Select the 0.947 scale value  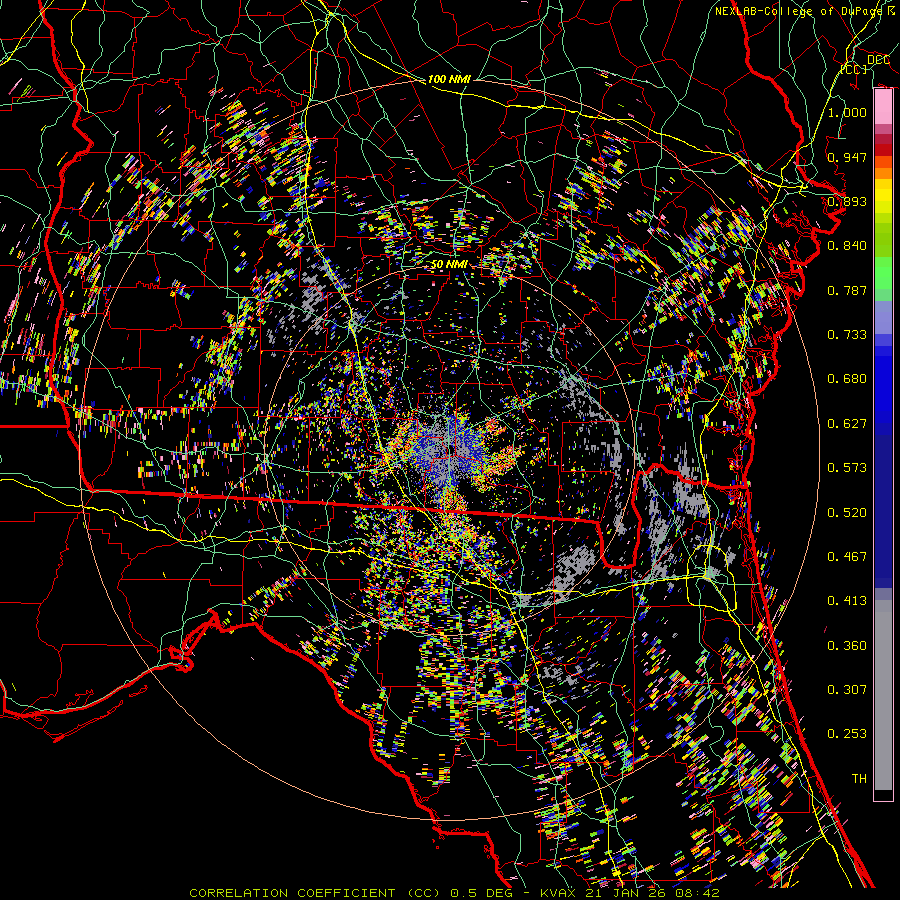[847, 157]
